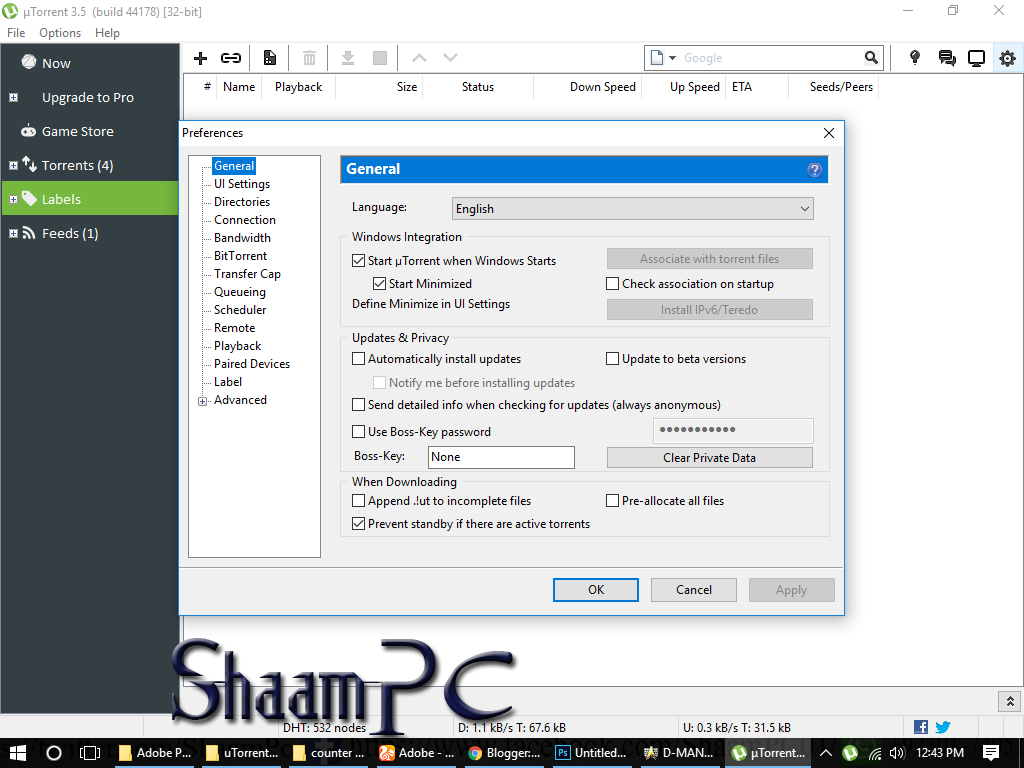
Task: Click the chat bubbles icon in toolbar
Action: tap(947, 58)
